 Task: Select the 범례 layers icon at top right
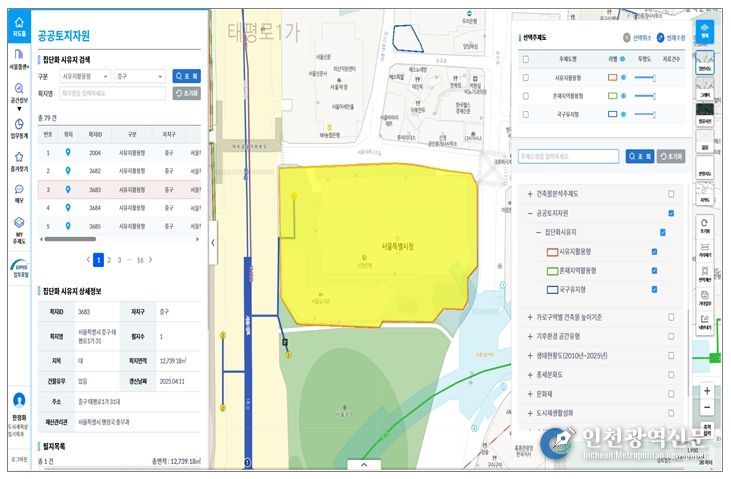(704, 30)
